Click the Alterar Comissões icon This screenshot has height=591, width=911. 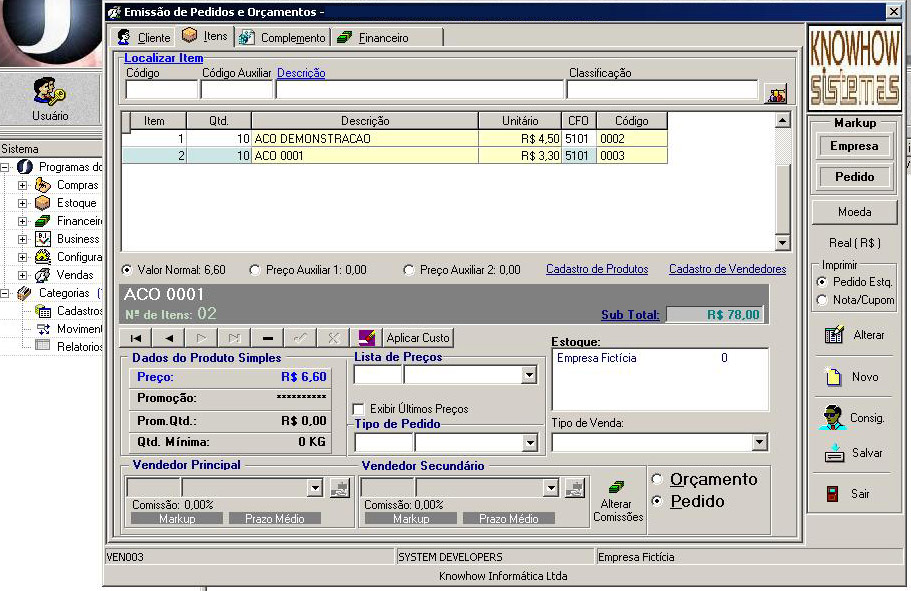point(617,488)
